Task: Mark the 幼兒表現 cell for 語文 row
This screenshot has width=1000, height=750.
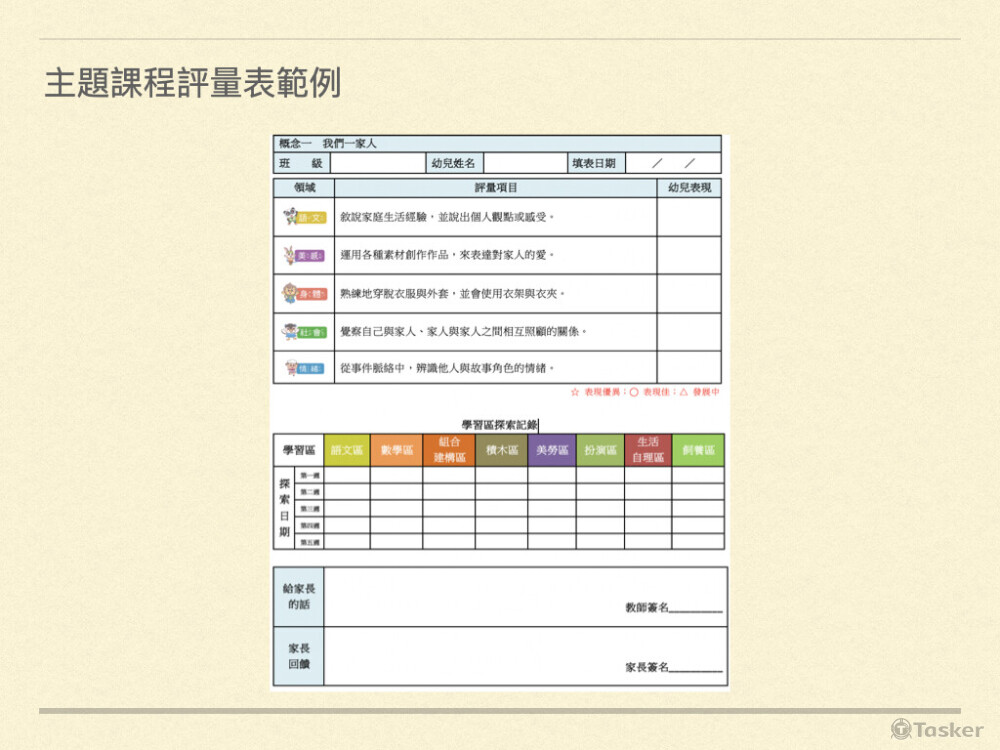Action: (x=688, y=215)
